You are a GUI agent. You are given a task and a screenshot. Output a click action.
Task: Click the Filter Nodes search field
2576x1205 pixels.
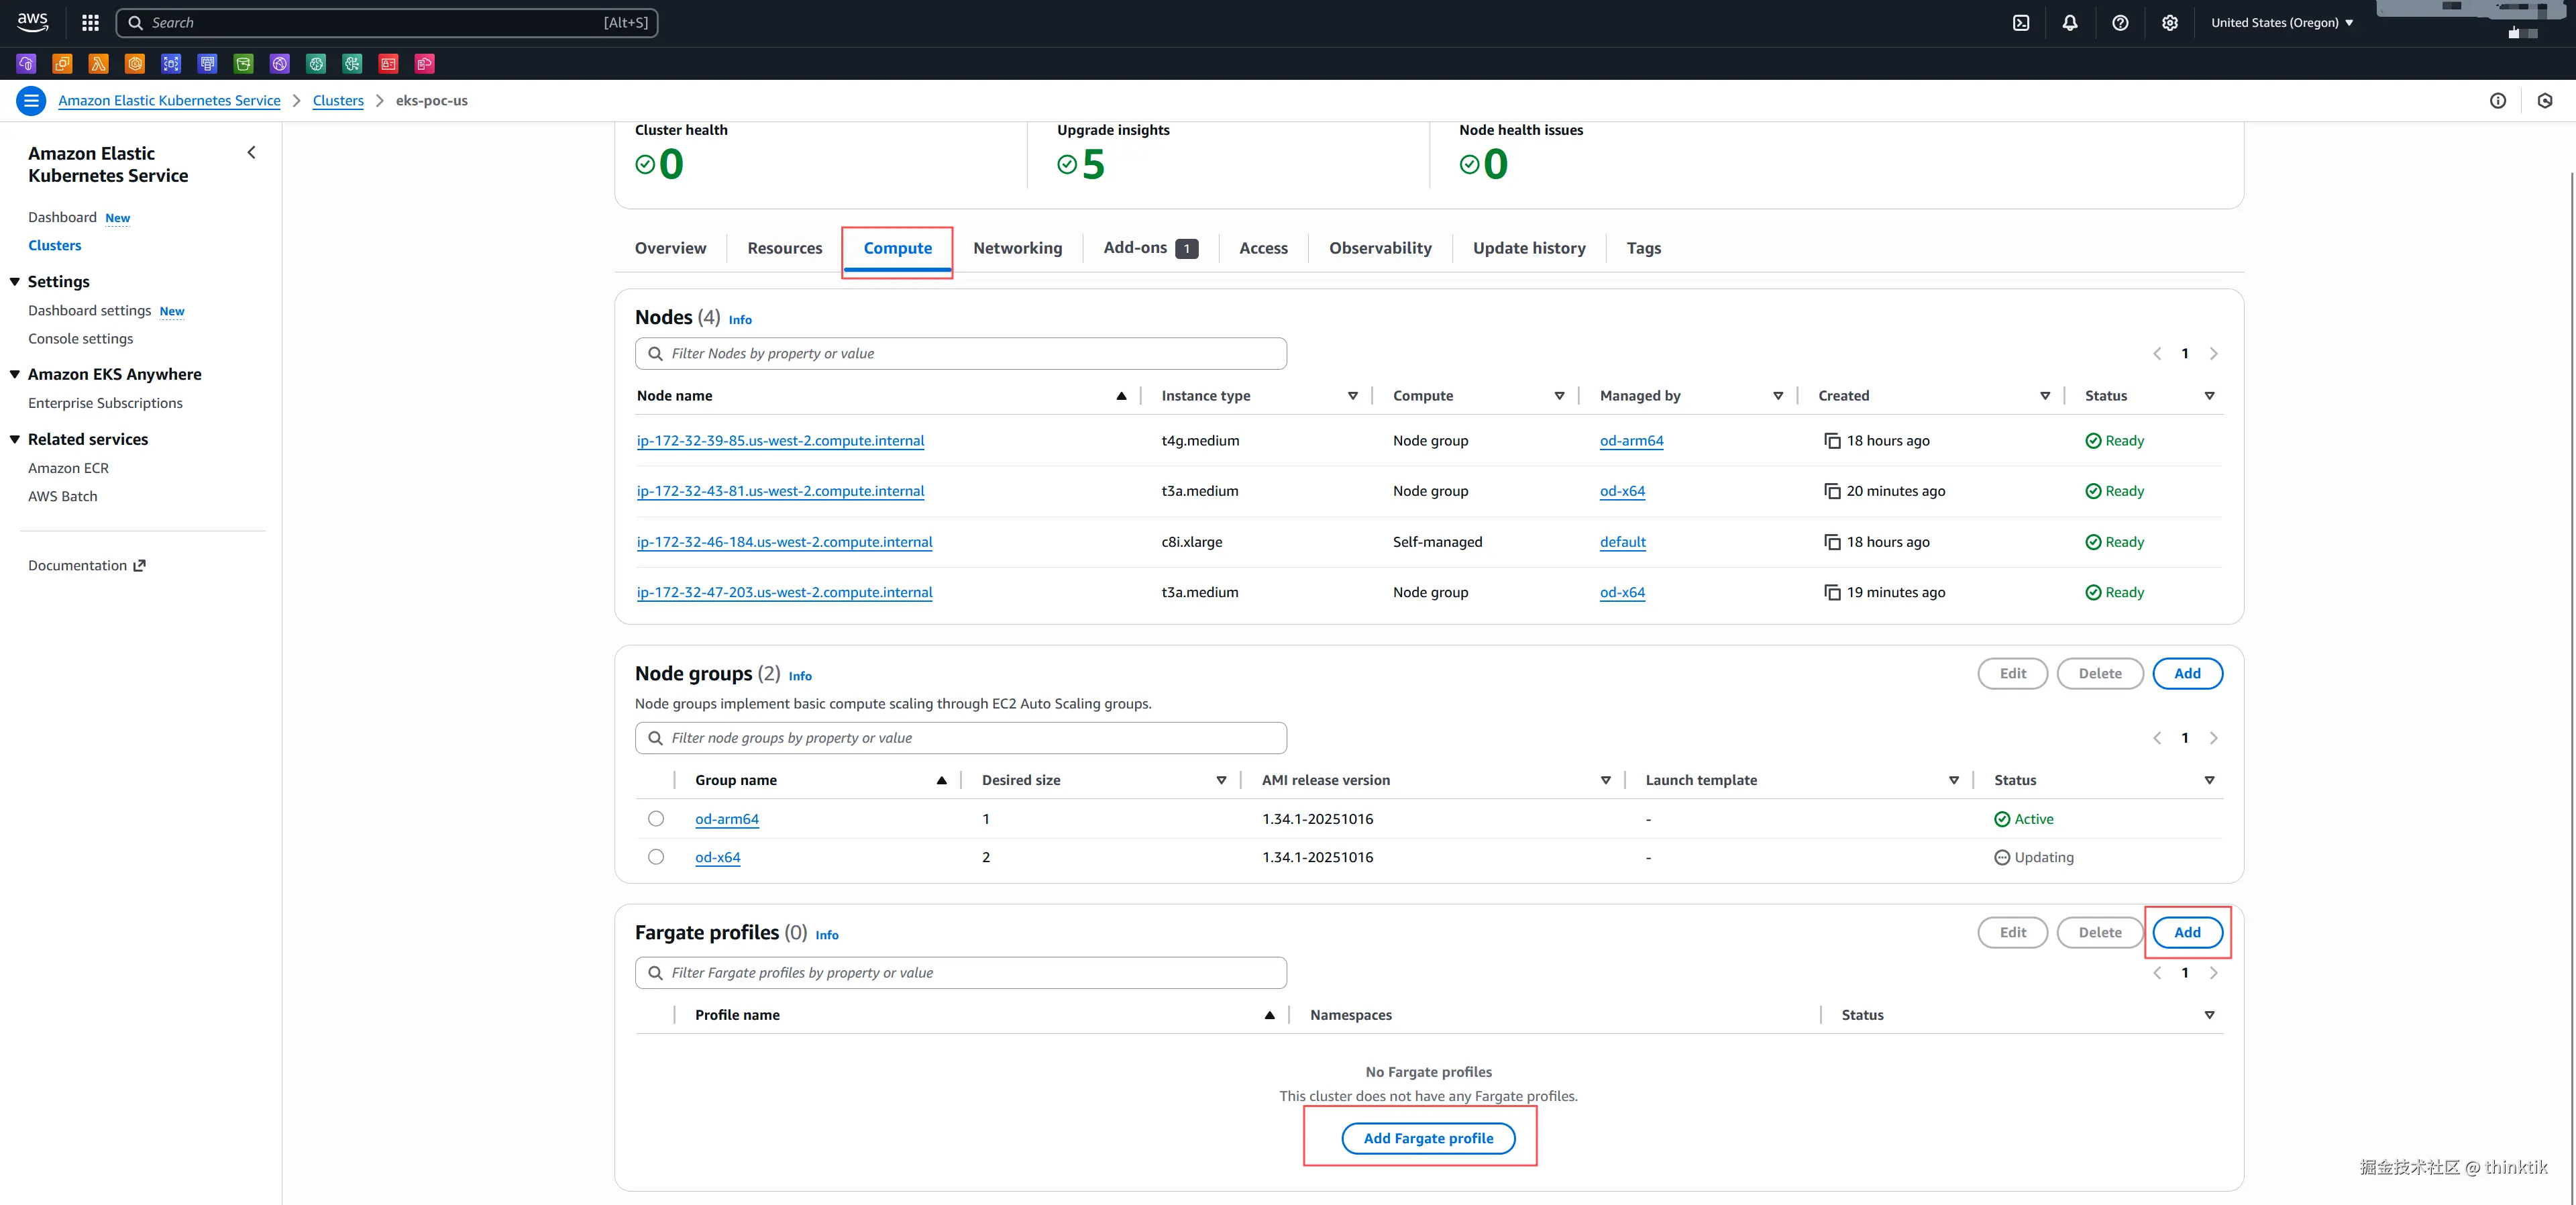(x=960, y=354)
